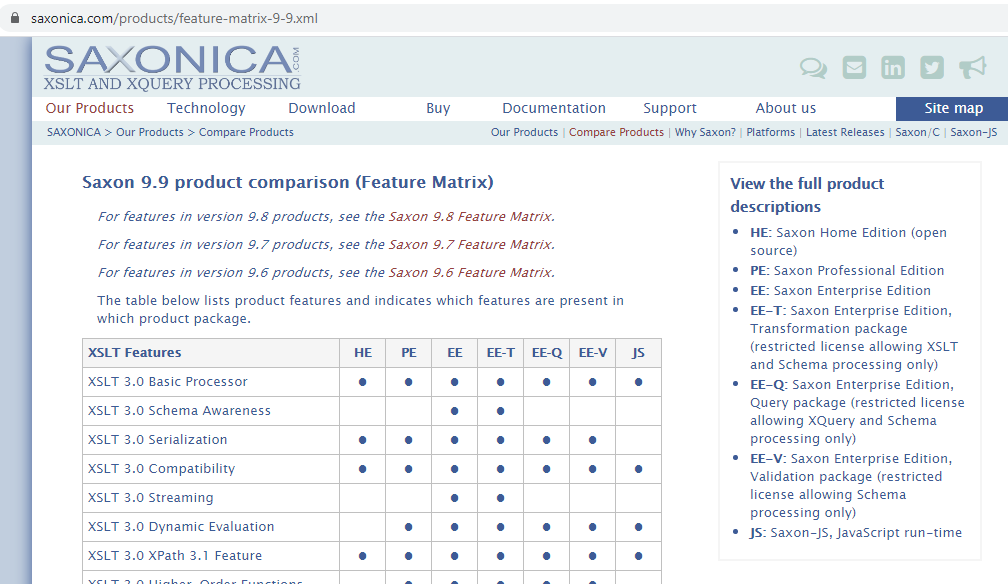Open the HE Saxon Home Edition description
Viewport: 1008px width, 584px height.
point(849,242)
